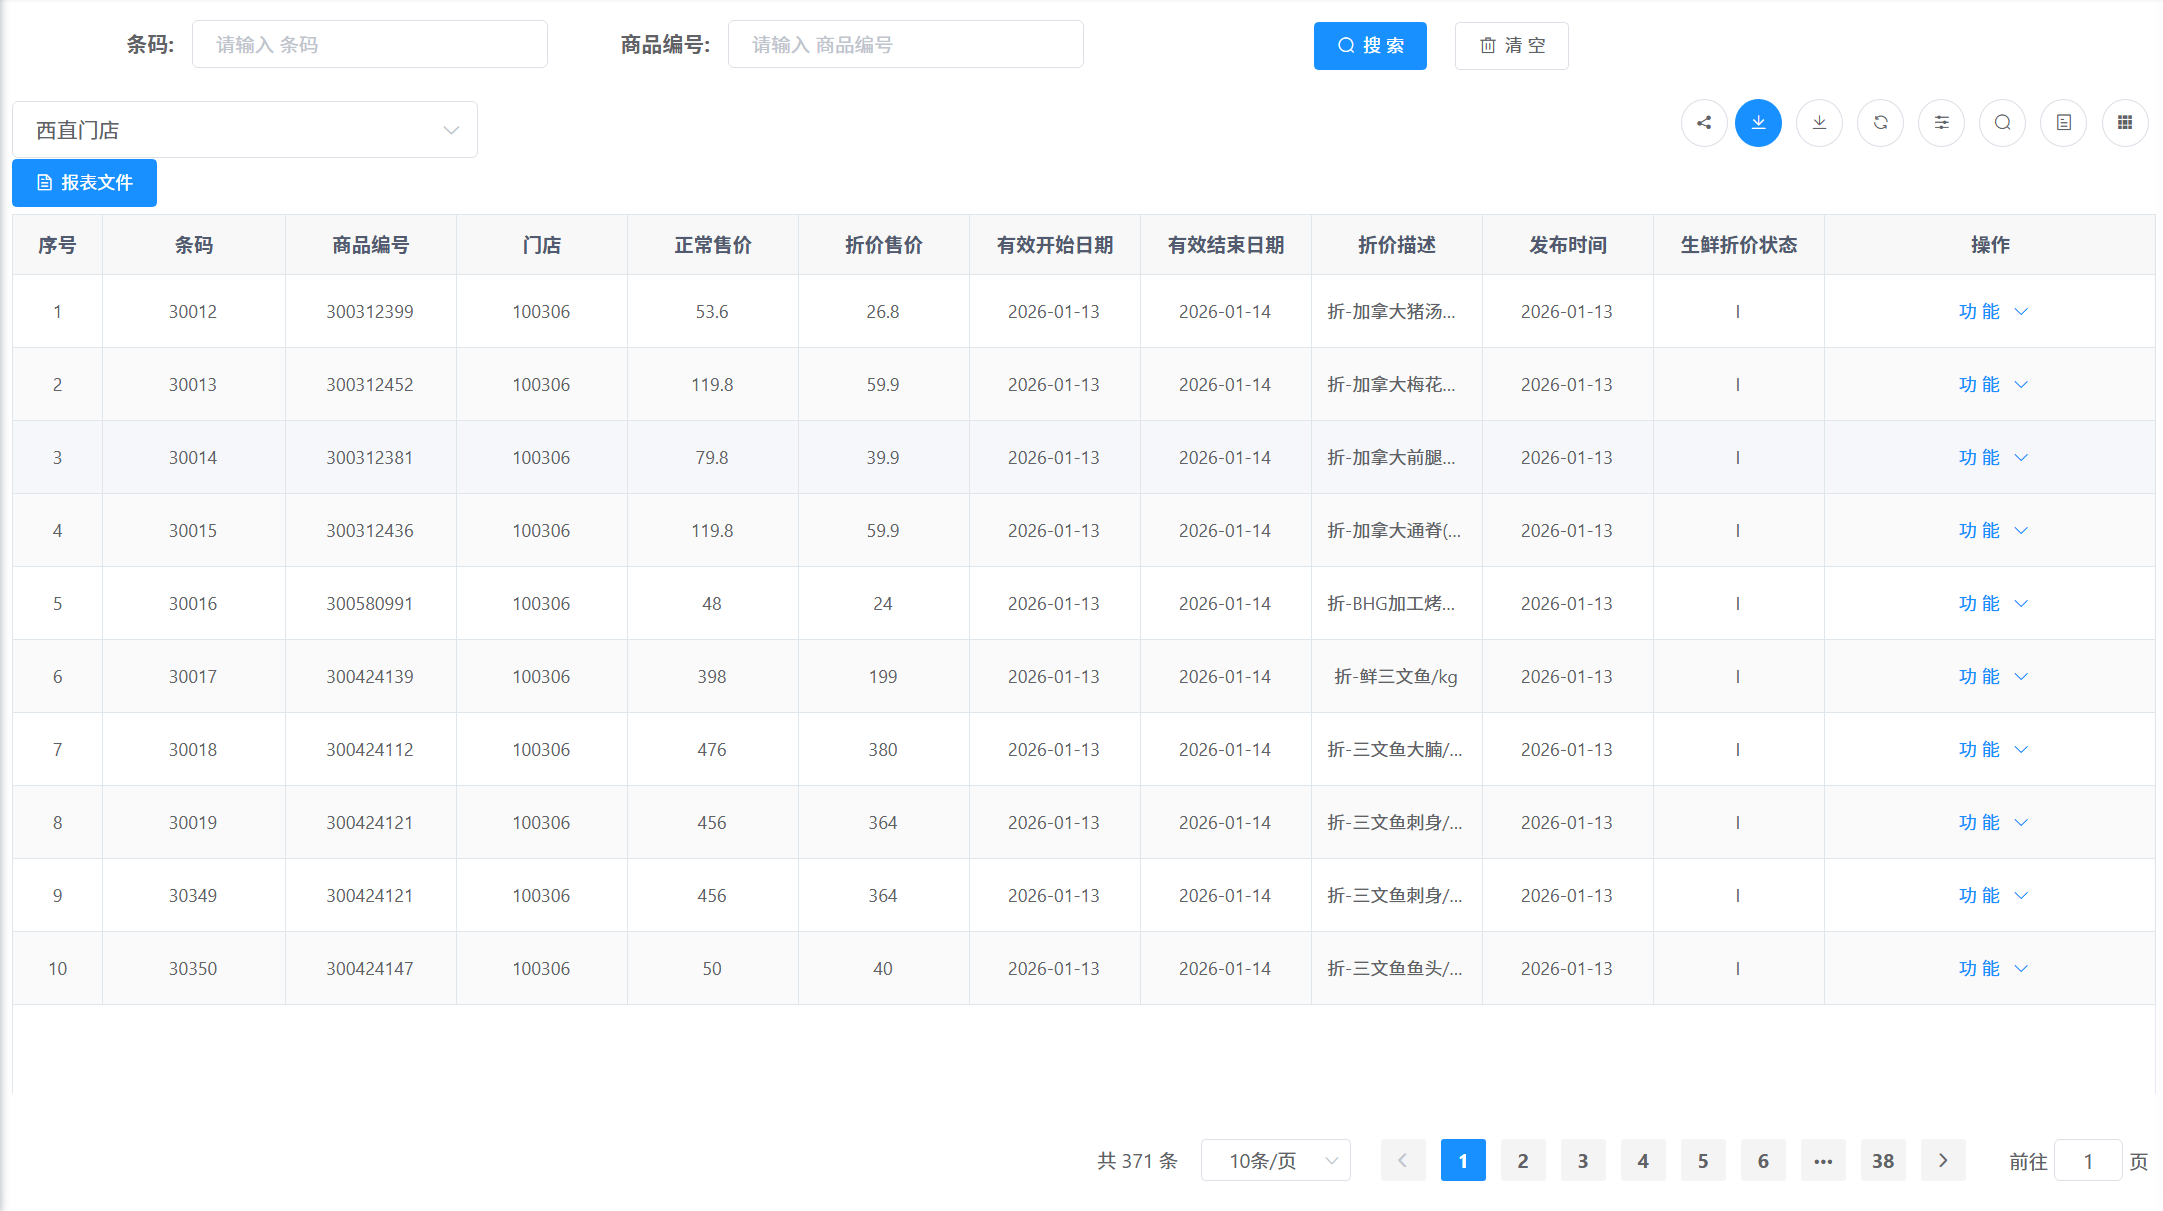Open the 10条/页 page size dropdown
Screen dimensions: 2163x1211
1275,1160
